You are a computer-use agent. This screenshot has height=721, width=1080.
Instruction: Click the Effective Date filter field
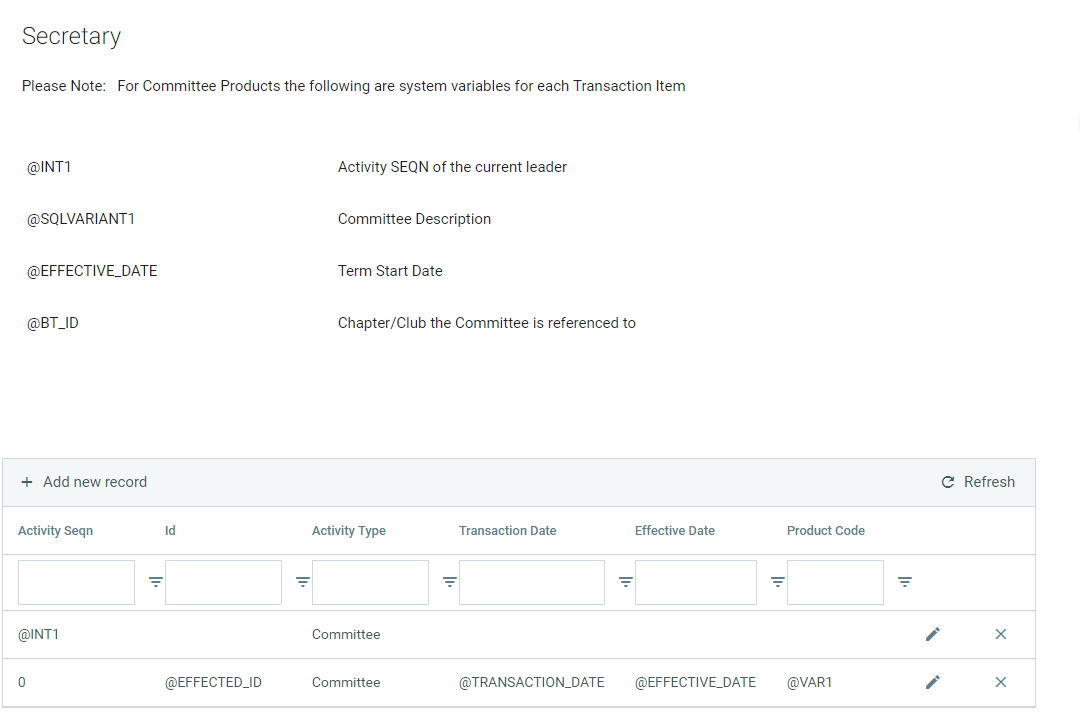695,582
